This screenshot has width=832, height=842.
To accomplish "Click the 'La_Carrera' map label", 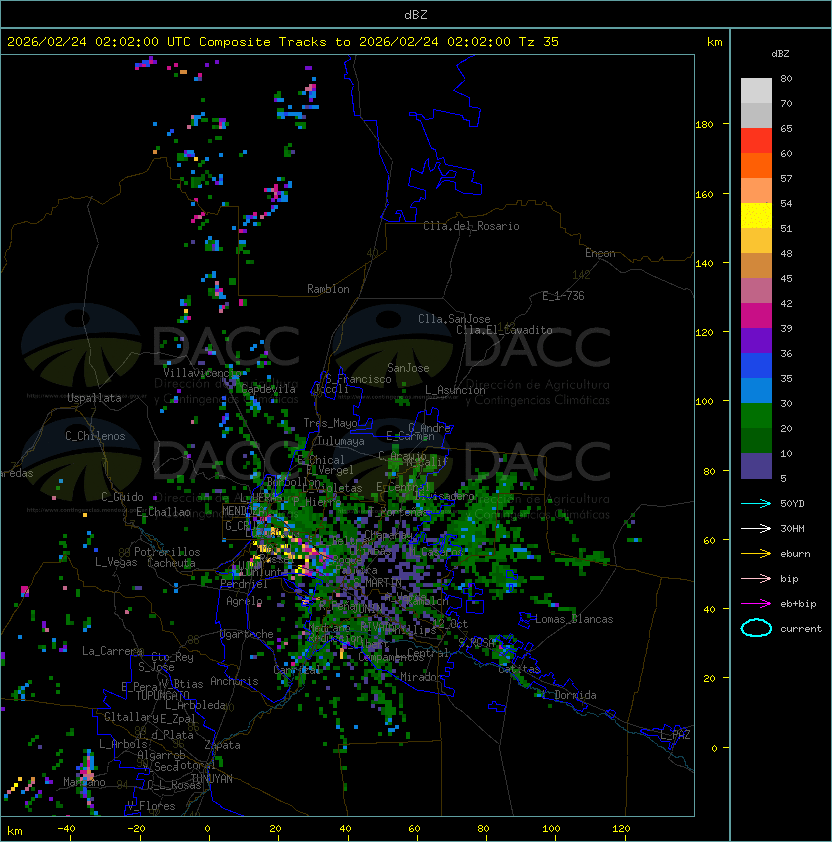I will [113, 651].
